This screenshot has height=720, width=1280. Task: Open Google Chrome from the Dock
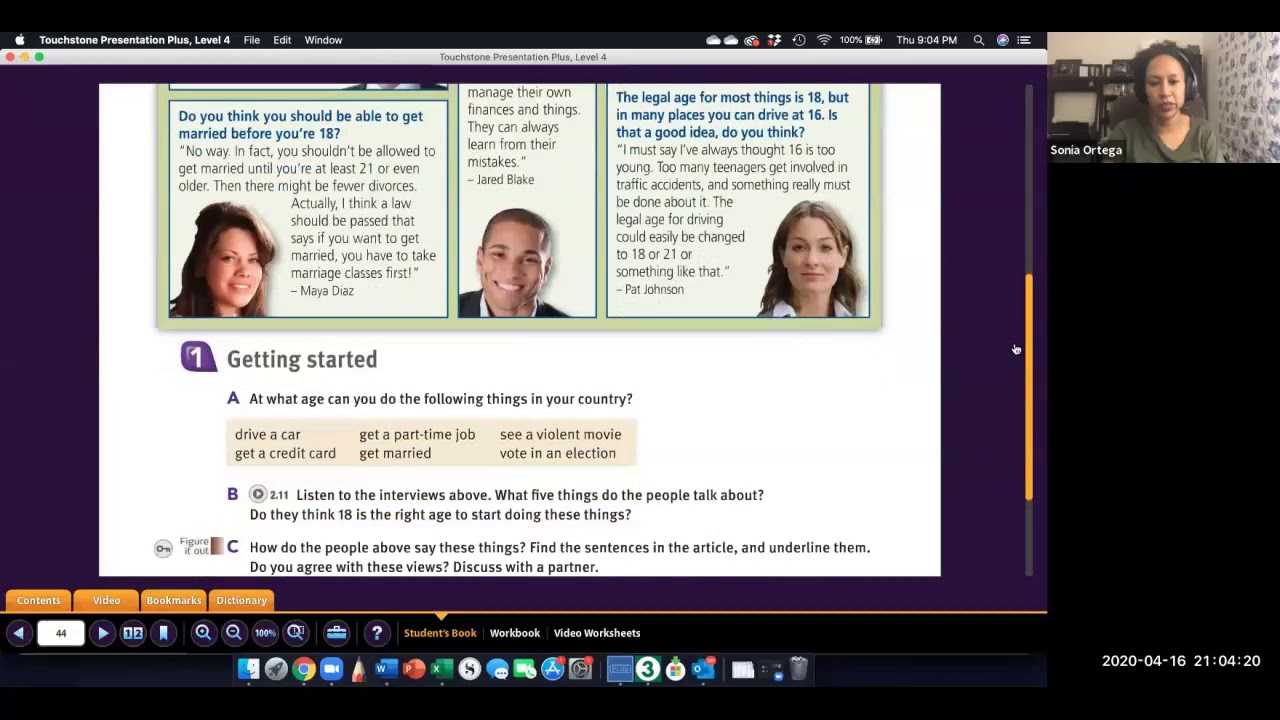pyautogui.click(x=304, y=669)
